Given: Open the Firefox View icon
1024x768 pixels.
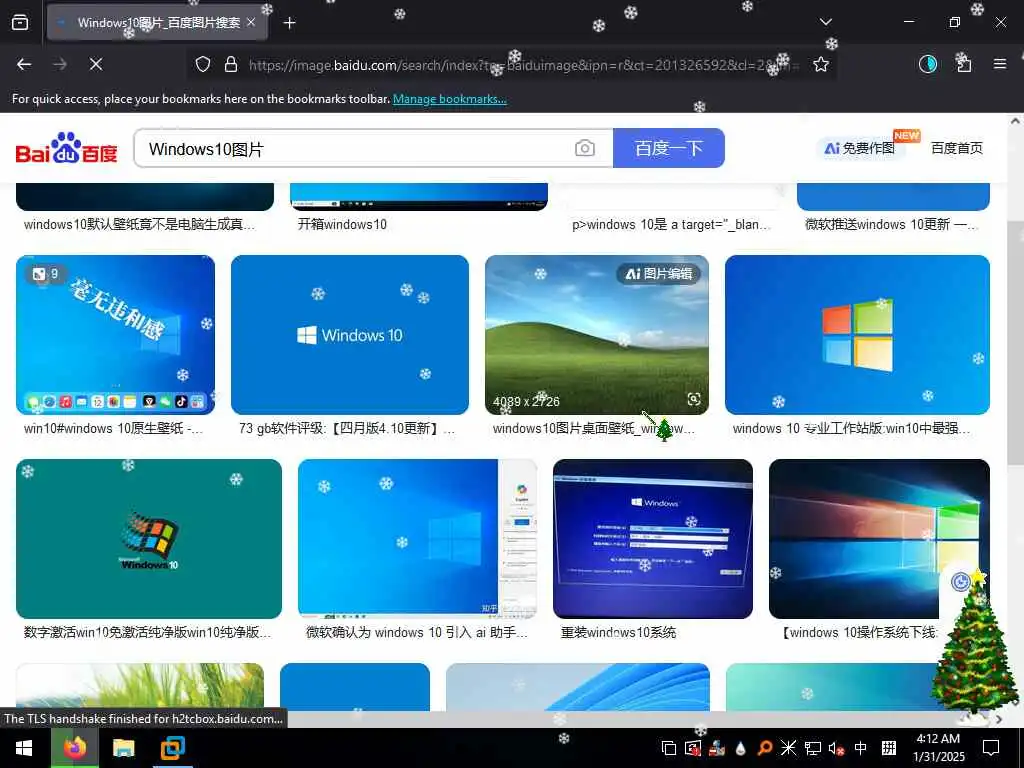Looking at the screenshot, I should (x=20, y=23).
